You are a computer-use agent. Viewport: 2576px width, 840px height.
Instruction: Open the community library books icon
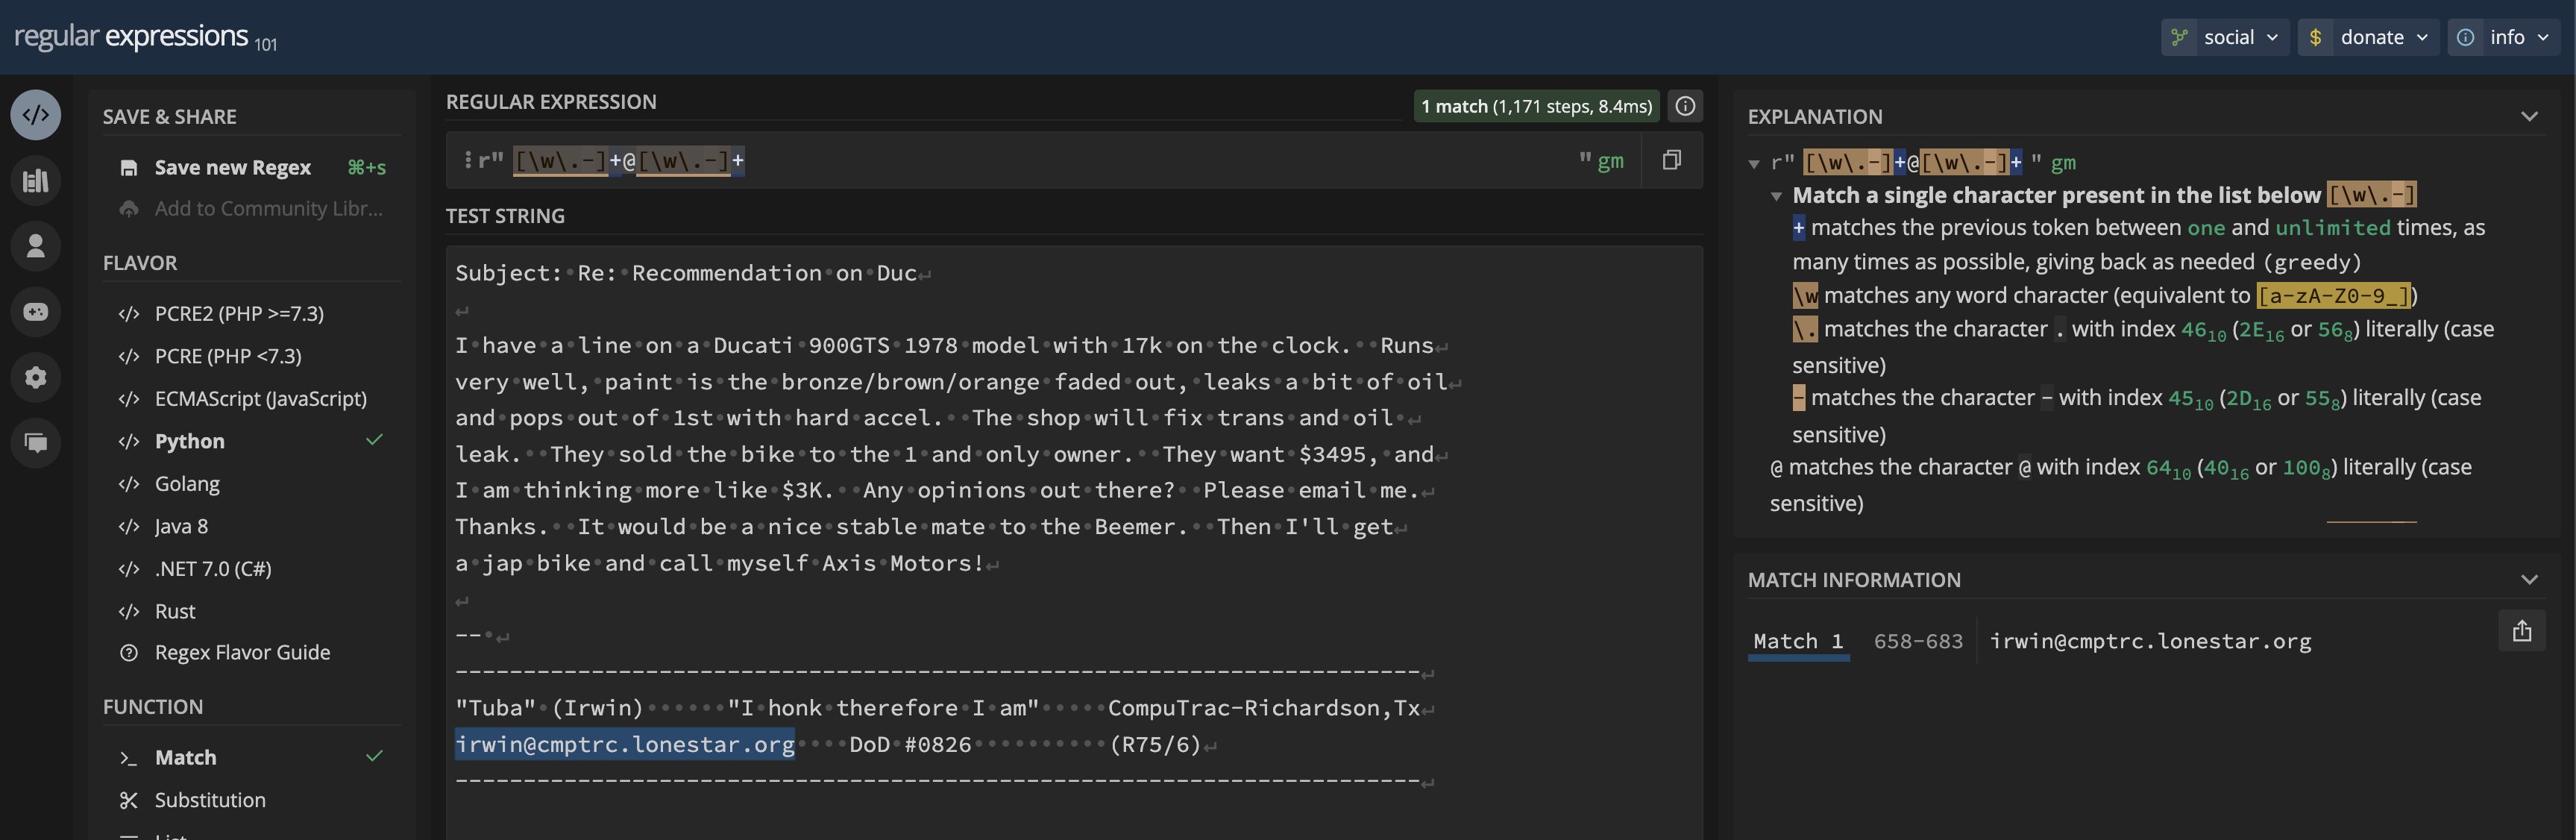pos(36,181)
